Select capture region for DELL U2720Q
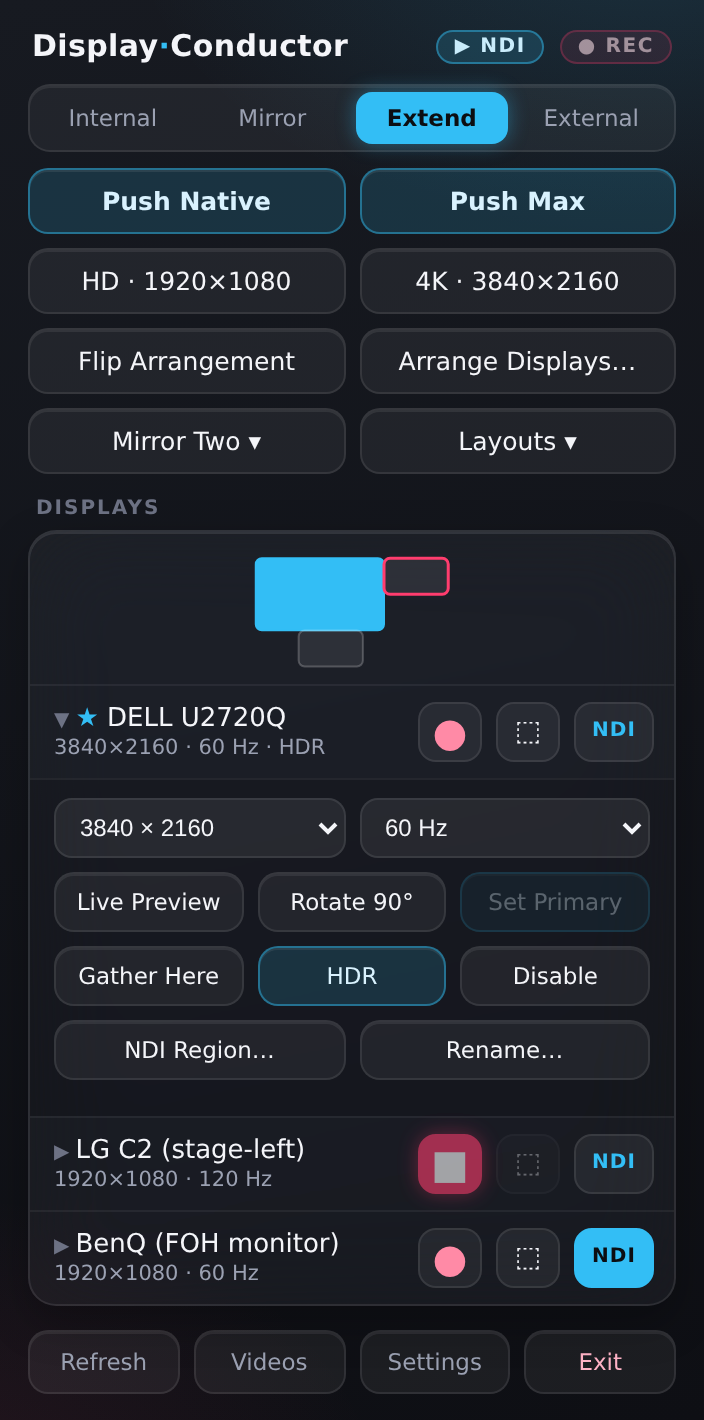This screenshot has width=704, height=1420. [528, 732]
